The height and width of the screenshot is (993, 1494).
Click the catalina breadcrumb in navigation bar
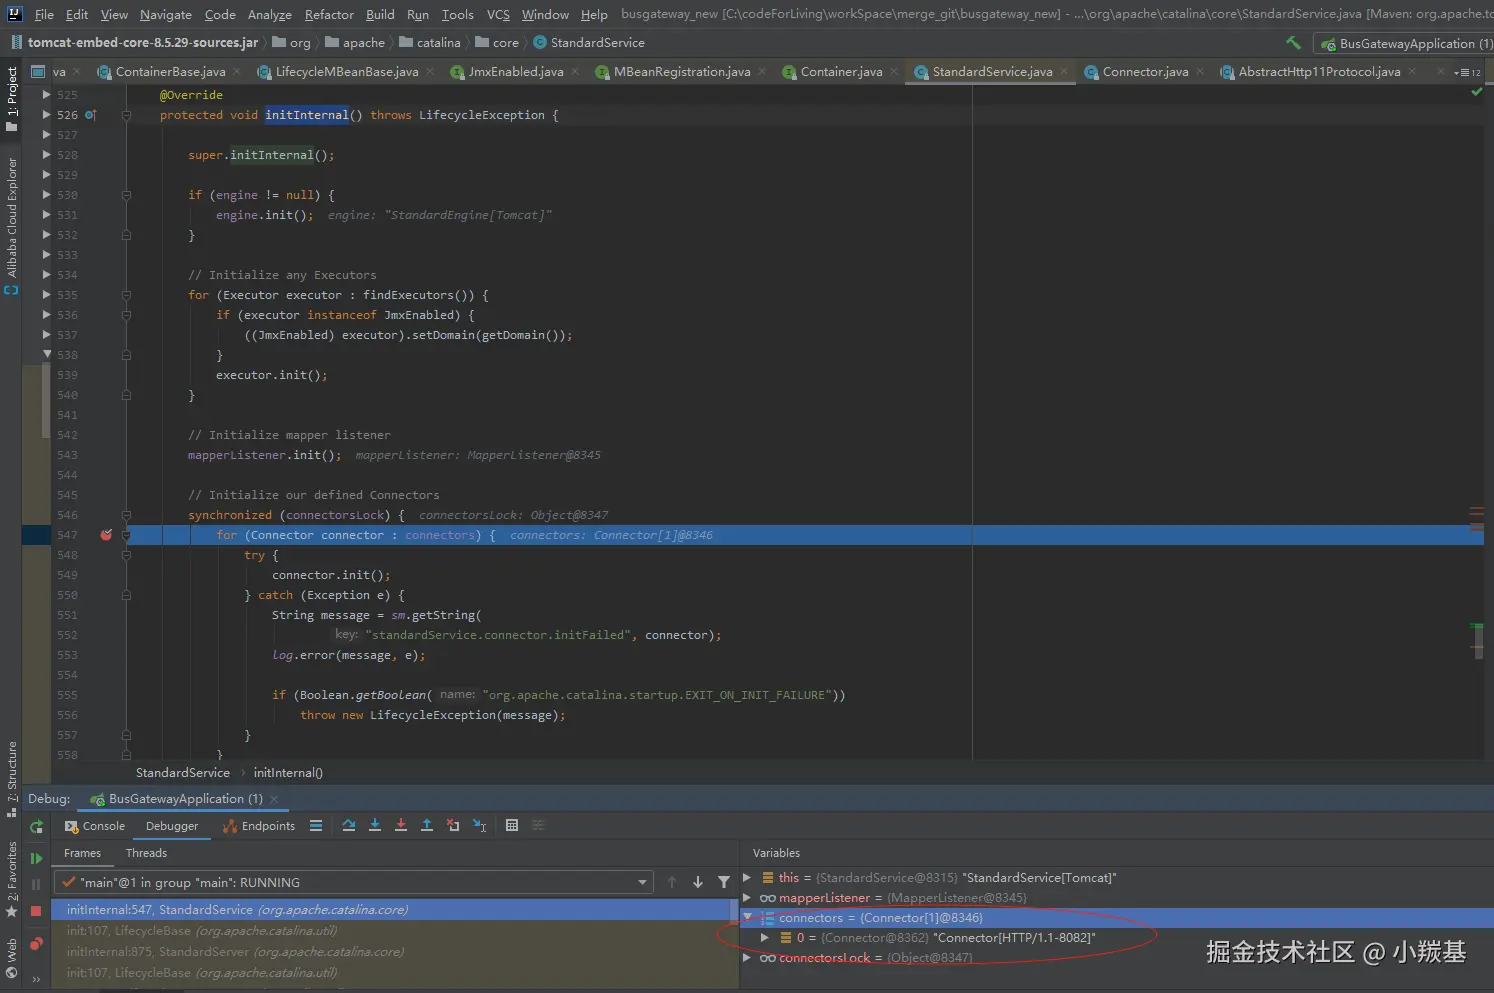coord(438,43)
